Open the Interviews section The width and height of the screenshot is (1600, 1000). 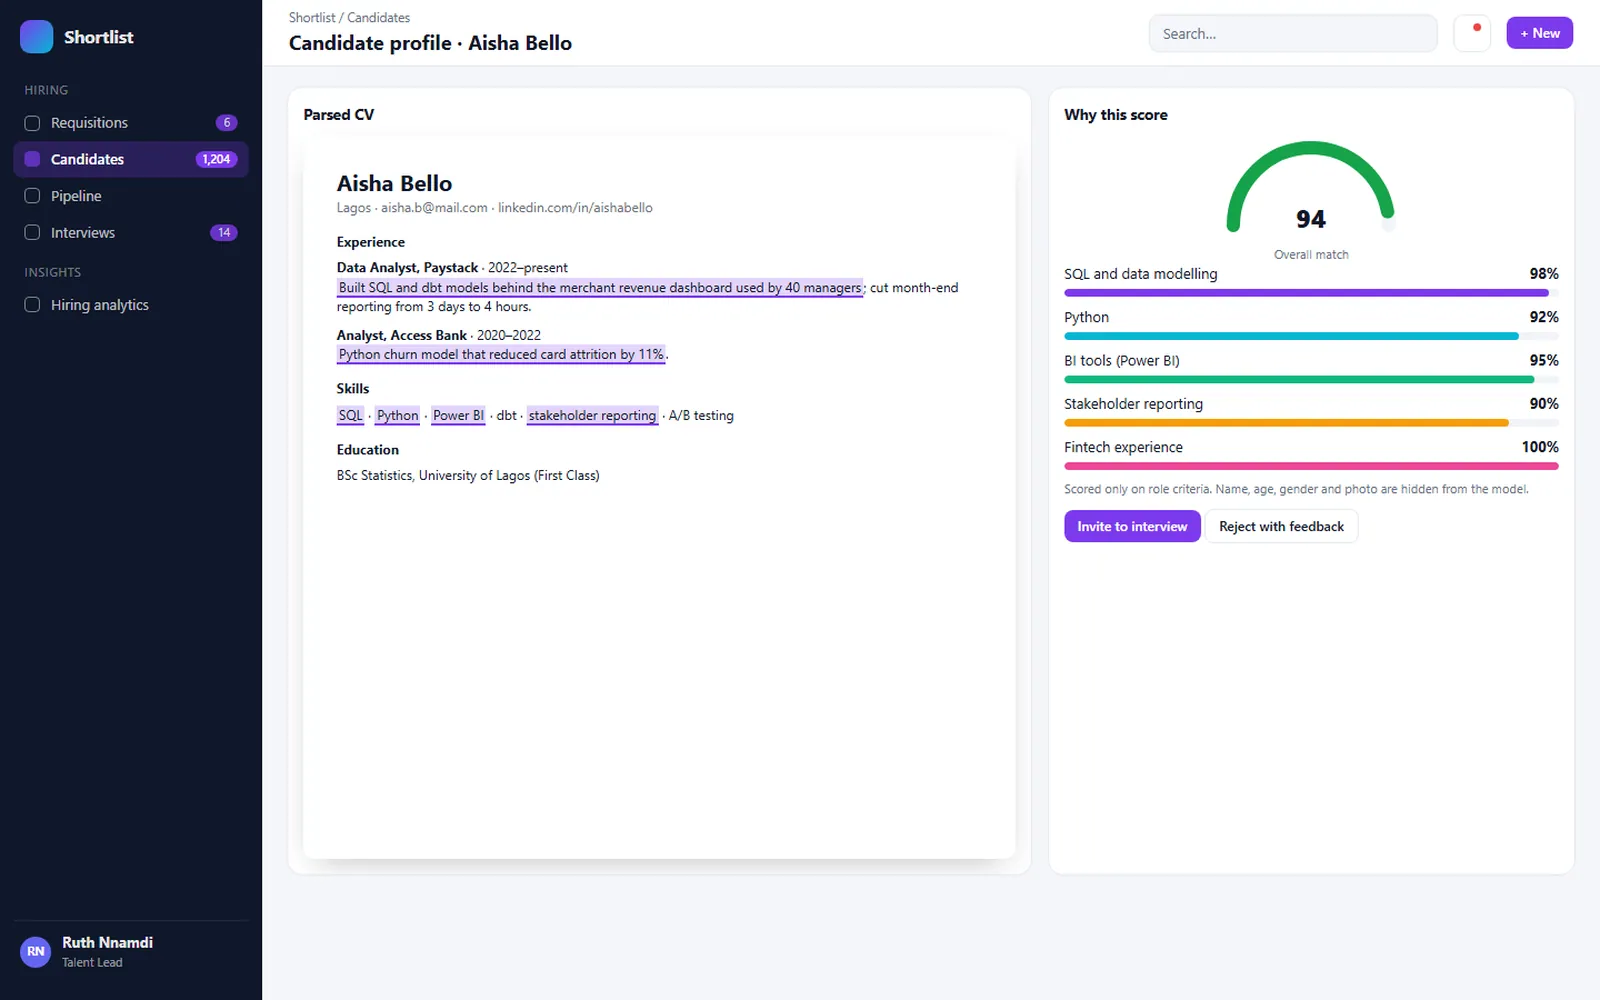[131, 233]
